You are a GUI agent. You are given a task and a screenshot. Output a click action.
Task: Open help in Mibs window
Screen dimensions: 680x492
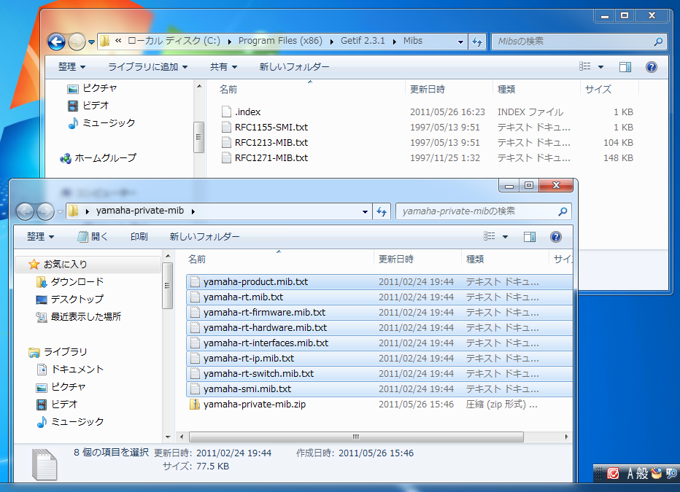tap(651, 67)
